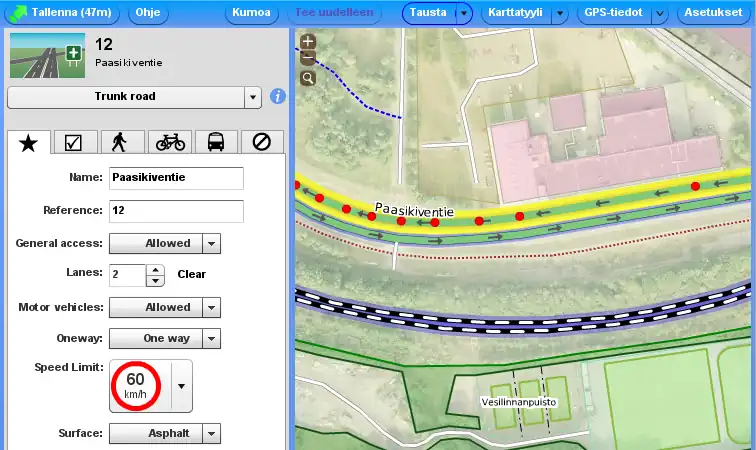Open the General access dropdown

pos(210,243)
